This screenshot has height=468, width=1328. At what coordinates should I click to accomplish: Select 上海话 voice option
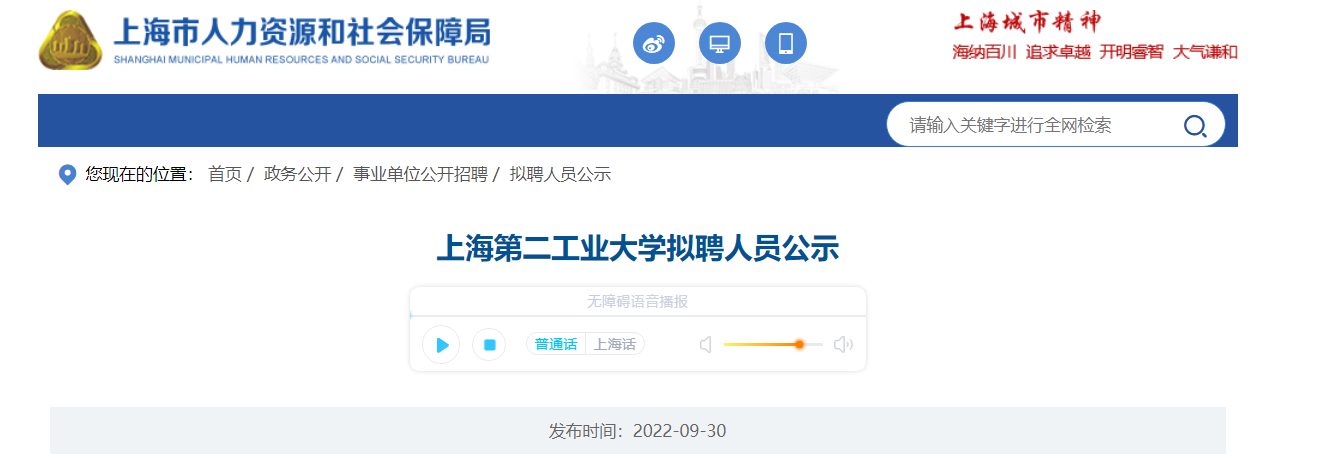point(615,344)
